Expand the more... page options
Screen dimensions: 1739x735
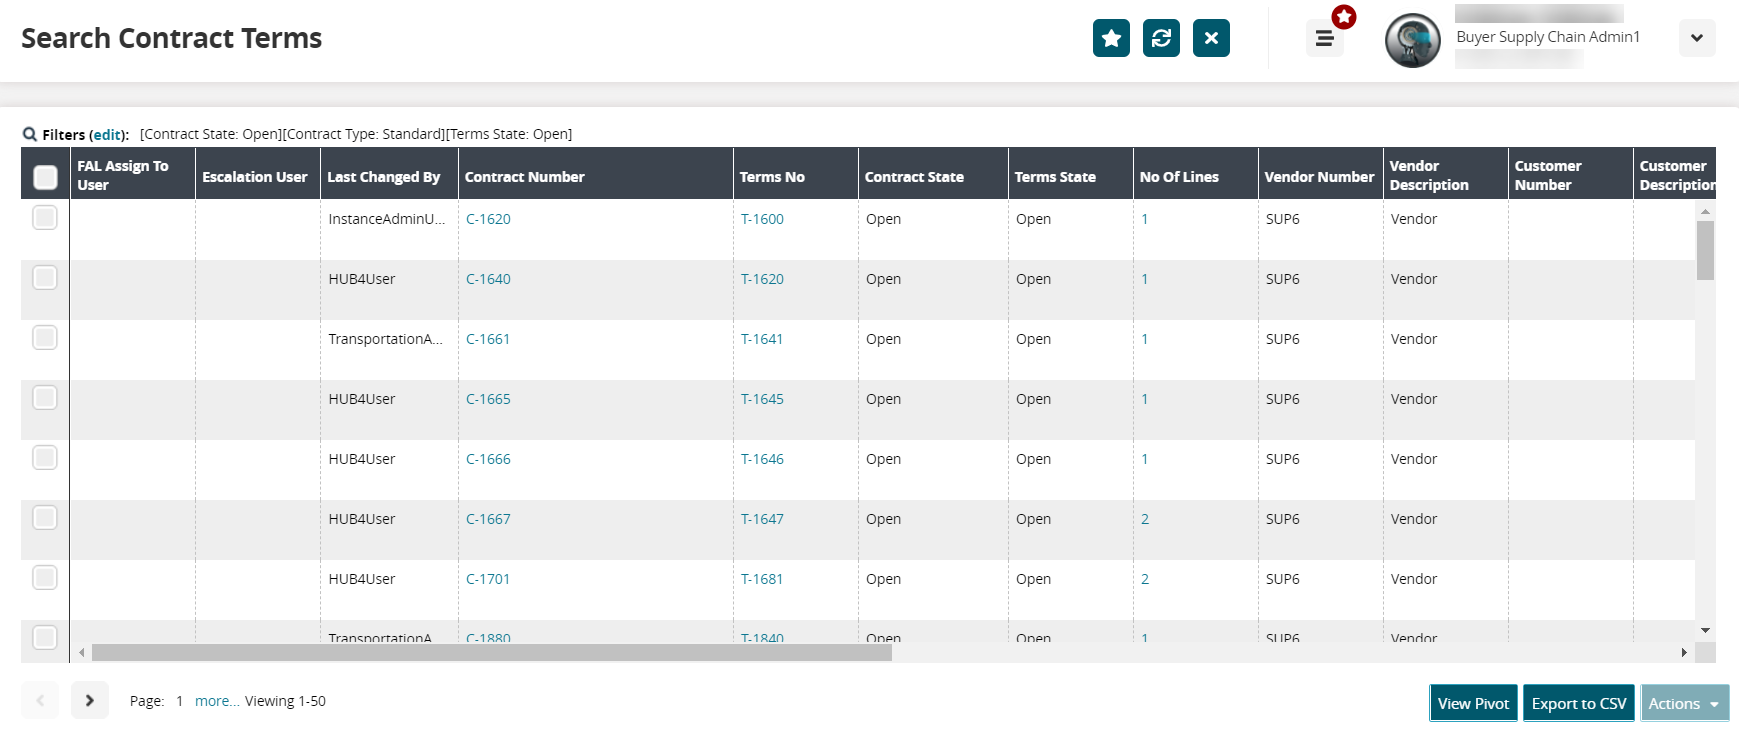pyautogui.click(x=216, y=701)
